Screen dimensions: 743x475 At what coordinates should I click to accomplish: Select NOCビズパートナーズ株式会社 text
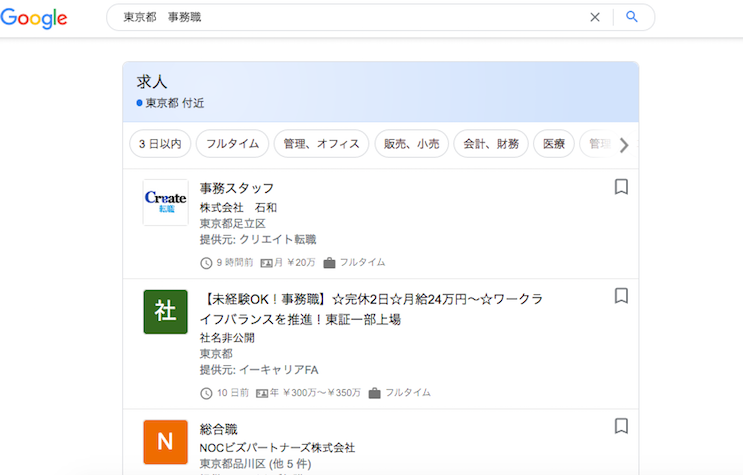click(x=277, y=448)
